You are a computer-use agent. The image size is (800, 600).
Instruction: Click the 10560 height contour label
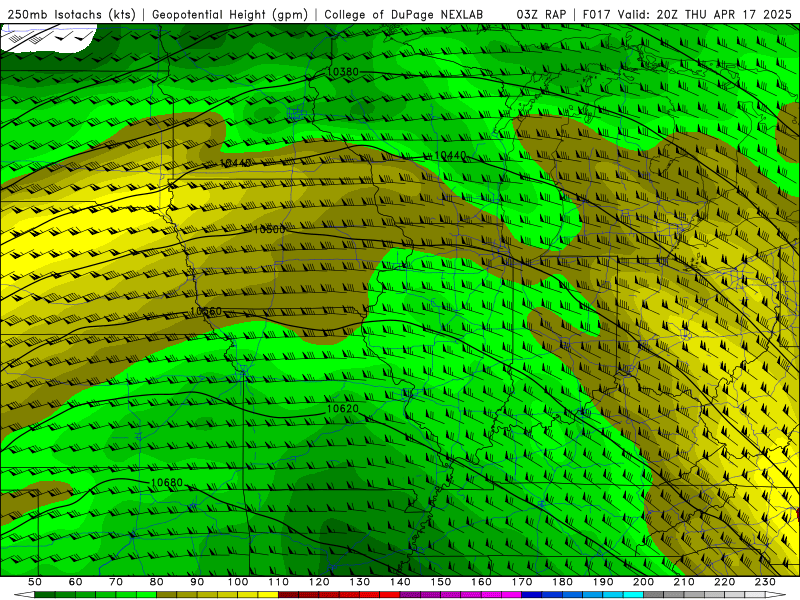206,311
